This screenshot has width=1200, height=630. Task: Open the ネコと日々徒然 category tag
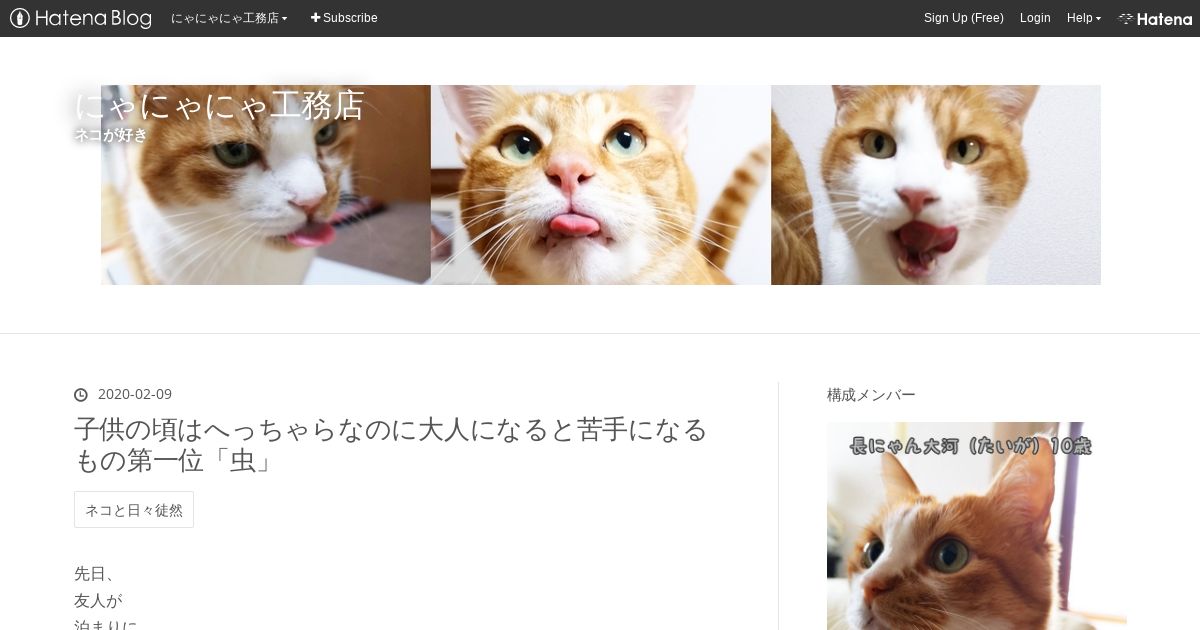click(134, 510)
